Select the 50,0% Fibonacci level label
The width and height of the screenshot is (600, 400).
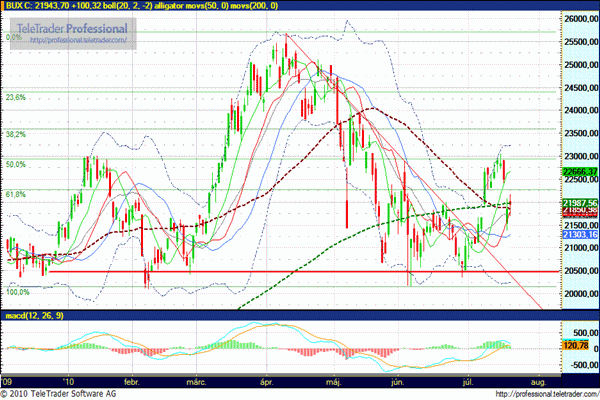pos(15,164)
